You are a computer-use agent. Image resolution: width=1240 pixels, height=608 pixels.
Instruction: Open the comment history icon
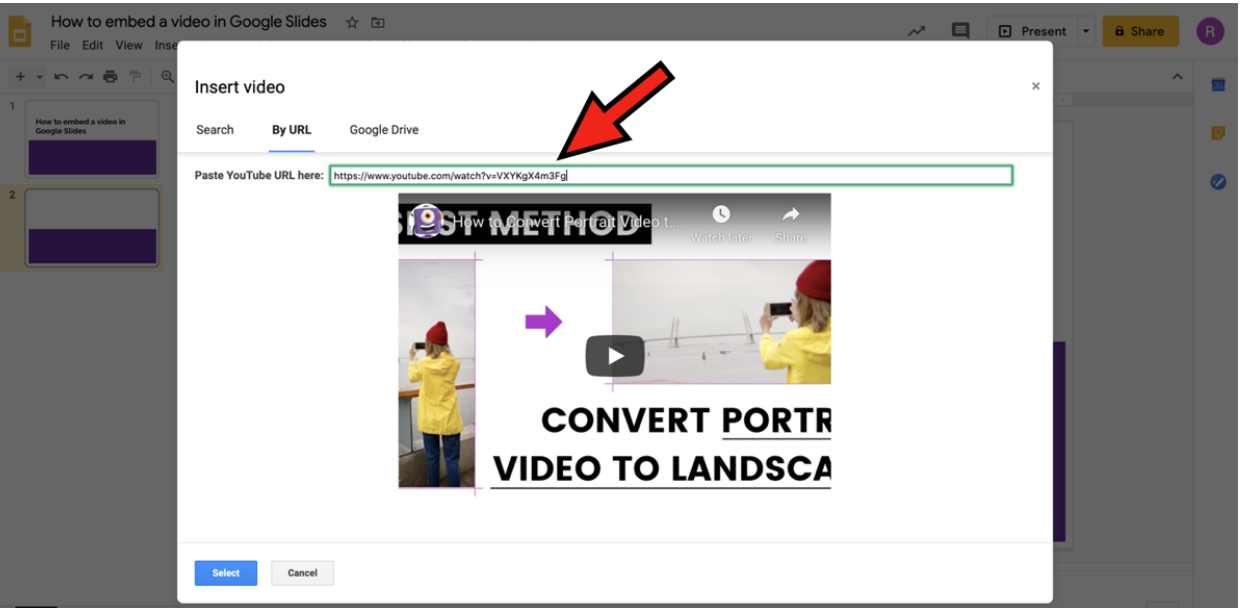point(960,31)
